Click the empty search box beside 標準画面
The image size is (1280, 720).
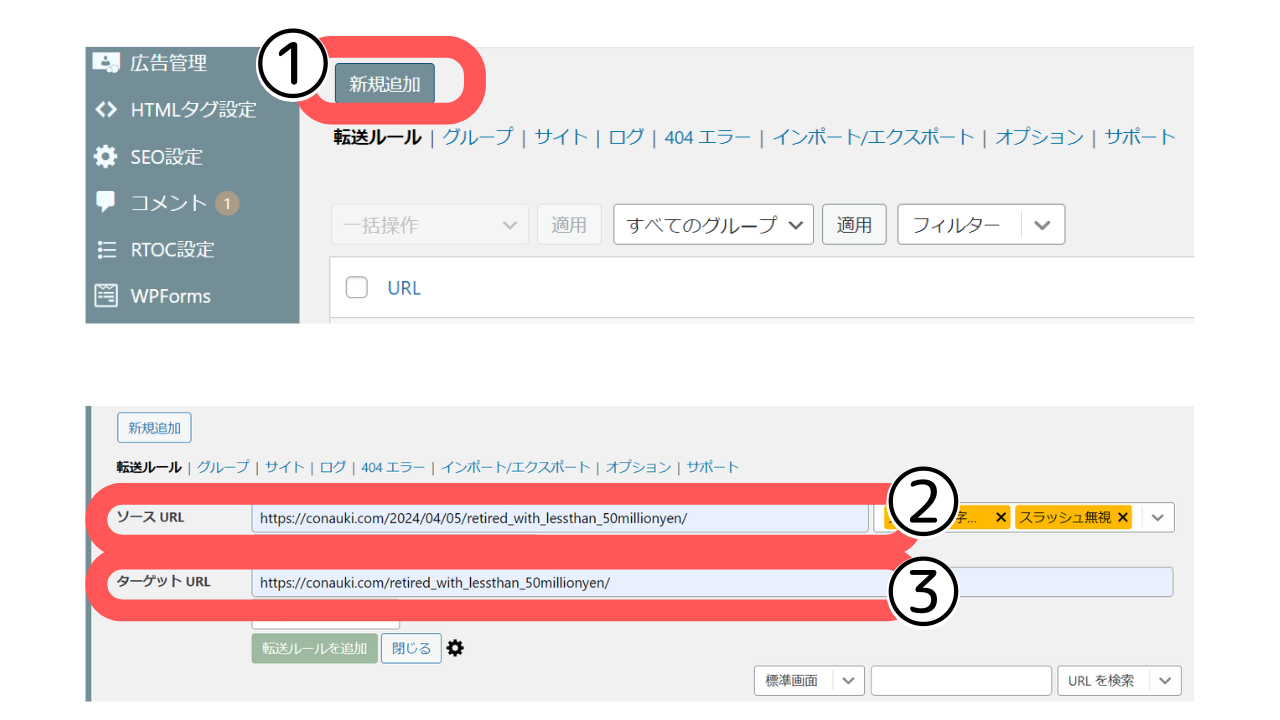pyautogui.click(x=961, y=680)
